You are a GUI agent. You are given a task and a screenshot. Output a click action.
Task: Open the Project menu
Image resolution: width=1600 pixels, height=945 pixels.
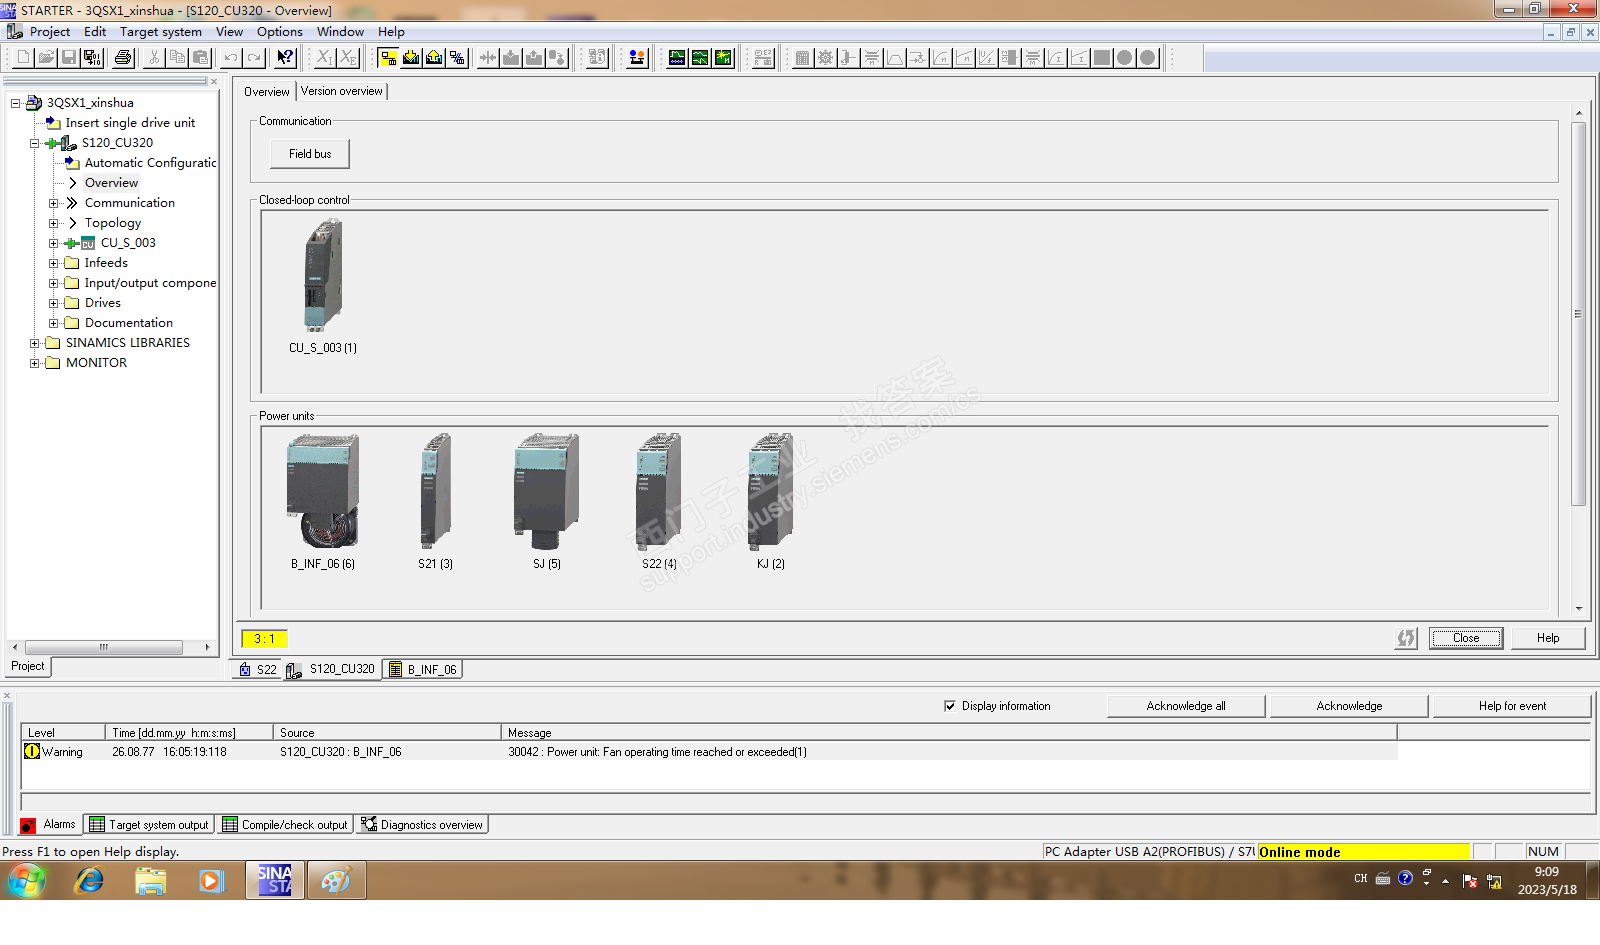click(50, 32)
